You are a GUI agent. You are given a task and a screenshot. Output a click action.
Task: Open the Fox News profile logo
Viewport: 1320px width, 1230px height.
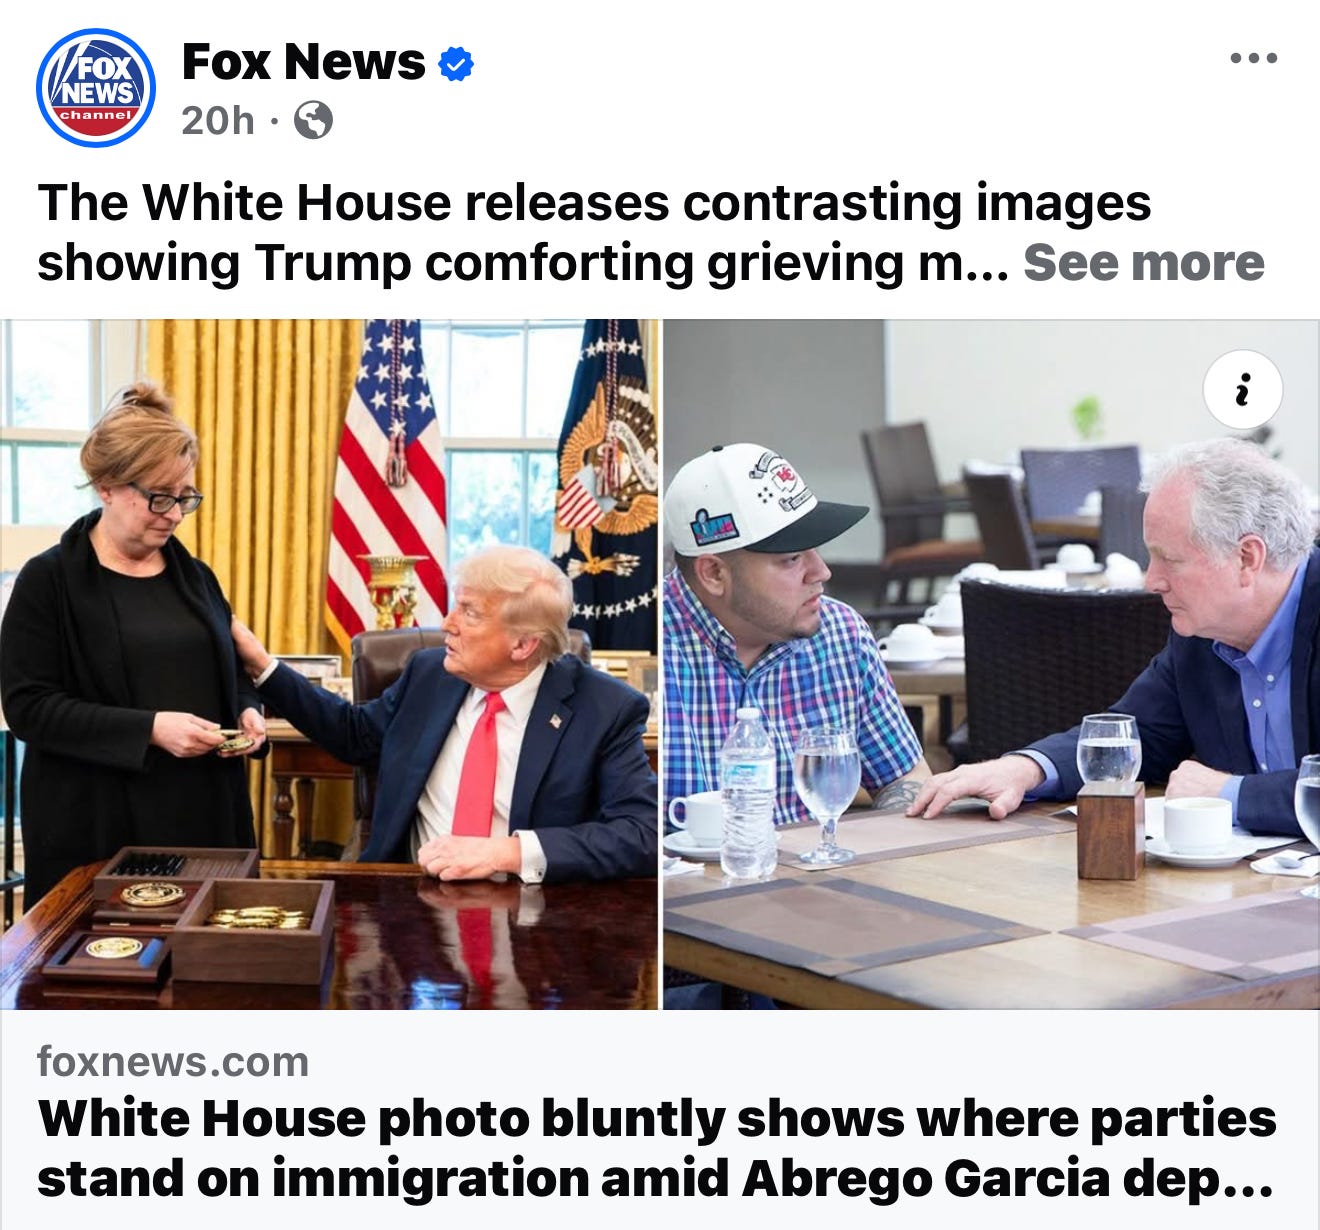tap(96, 87)
